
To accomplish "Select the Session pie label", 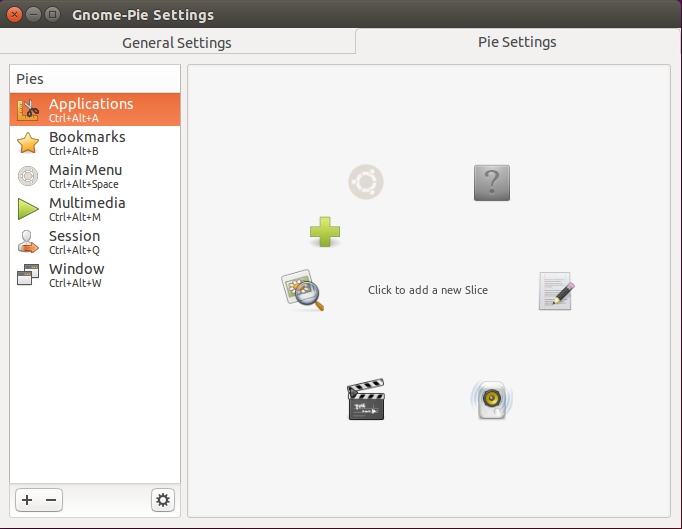I will click(74, 236).
